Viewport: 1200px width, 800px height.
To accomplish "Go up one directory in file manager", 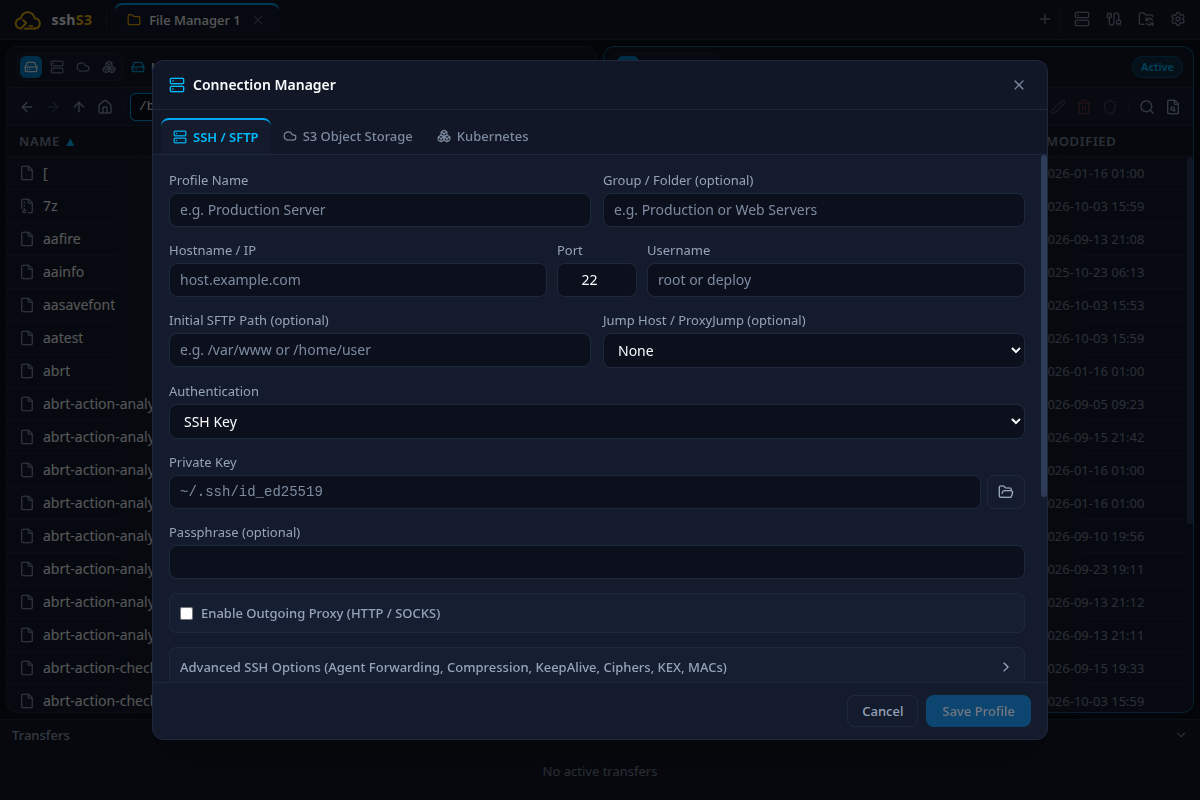I will 79,107.
